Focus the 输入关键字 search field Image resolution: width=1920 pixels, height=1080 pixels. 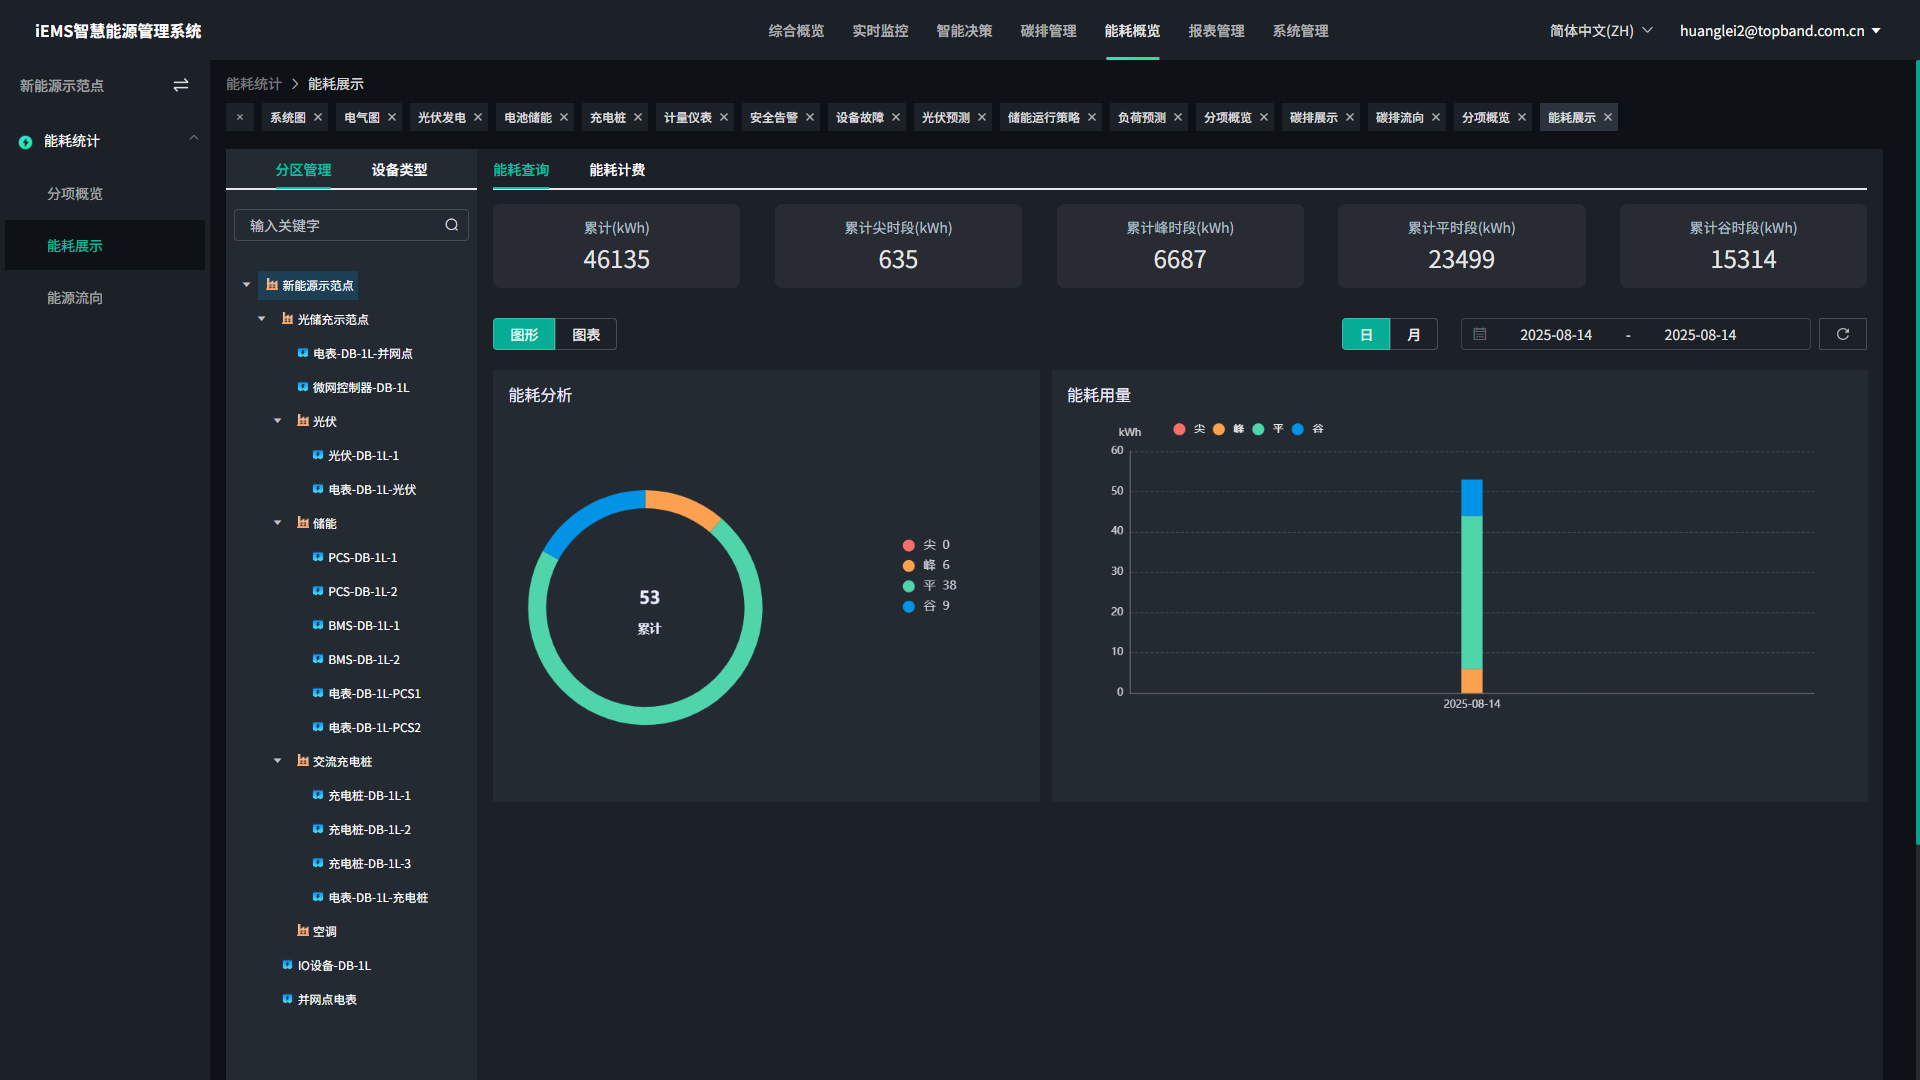tap(351, 225)
